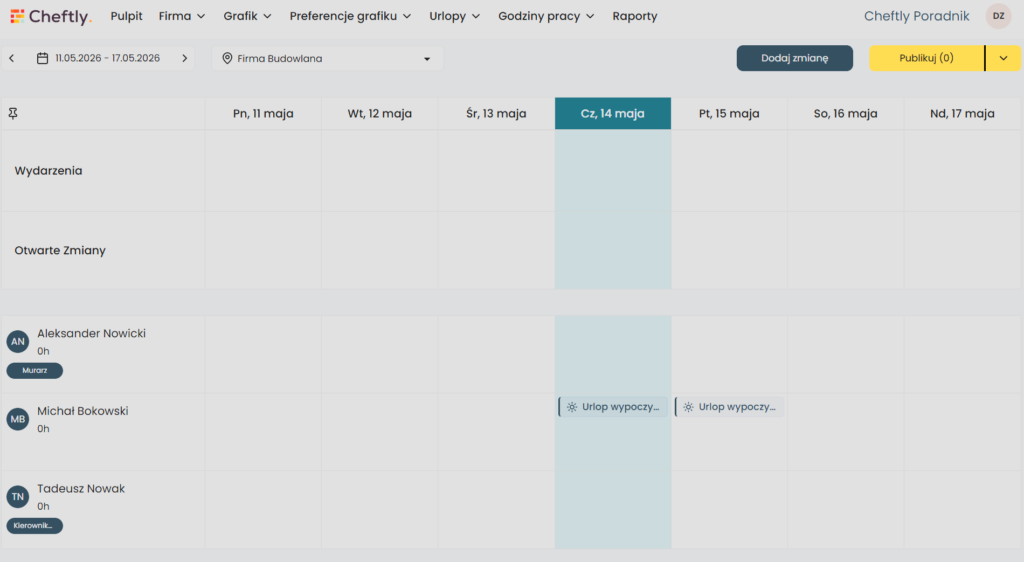Go to previous week arrow
The width and height of the screenshot is (1024, 562).
coord(12,58)
